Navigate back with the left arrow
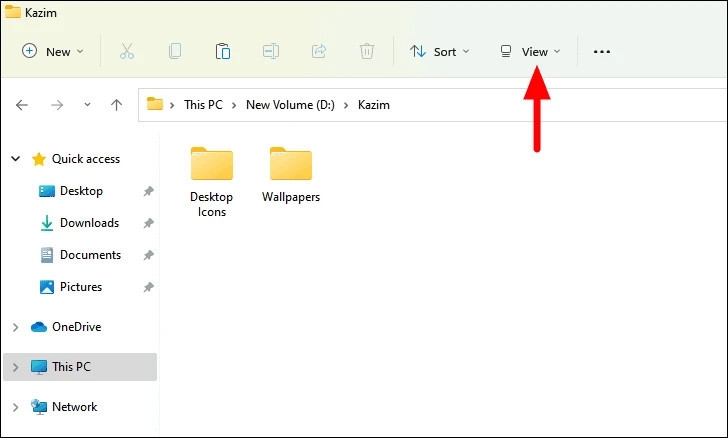728x438 pixels. (x=22, y=105)
